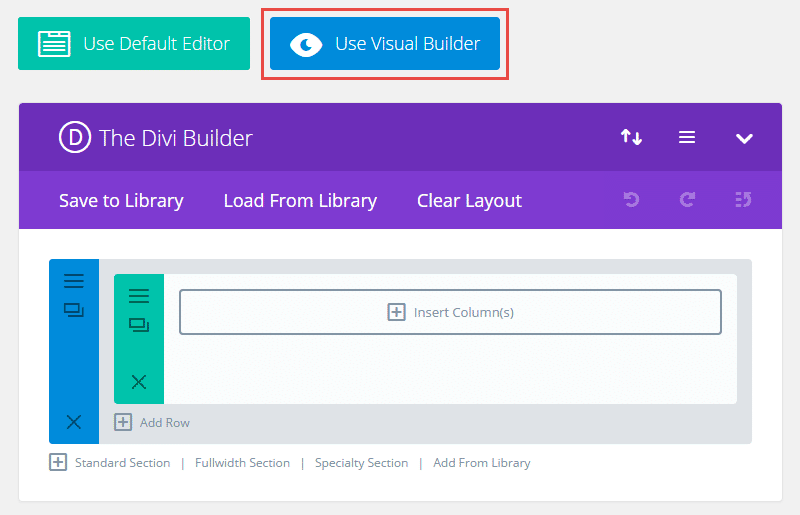Click the Use Default Editor button

tap(134, 43)
